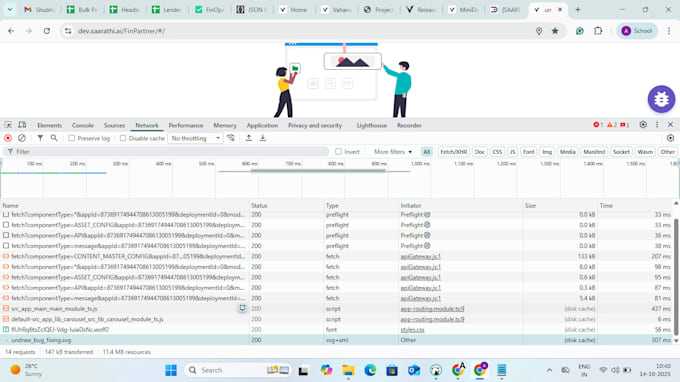The image size is (680, 382).
Task: Open the School profile menu
Action: point(637,31)
